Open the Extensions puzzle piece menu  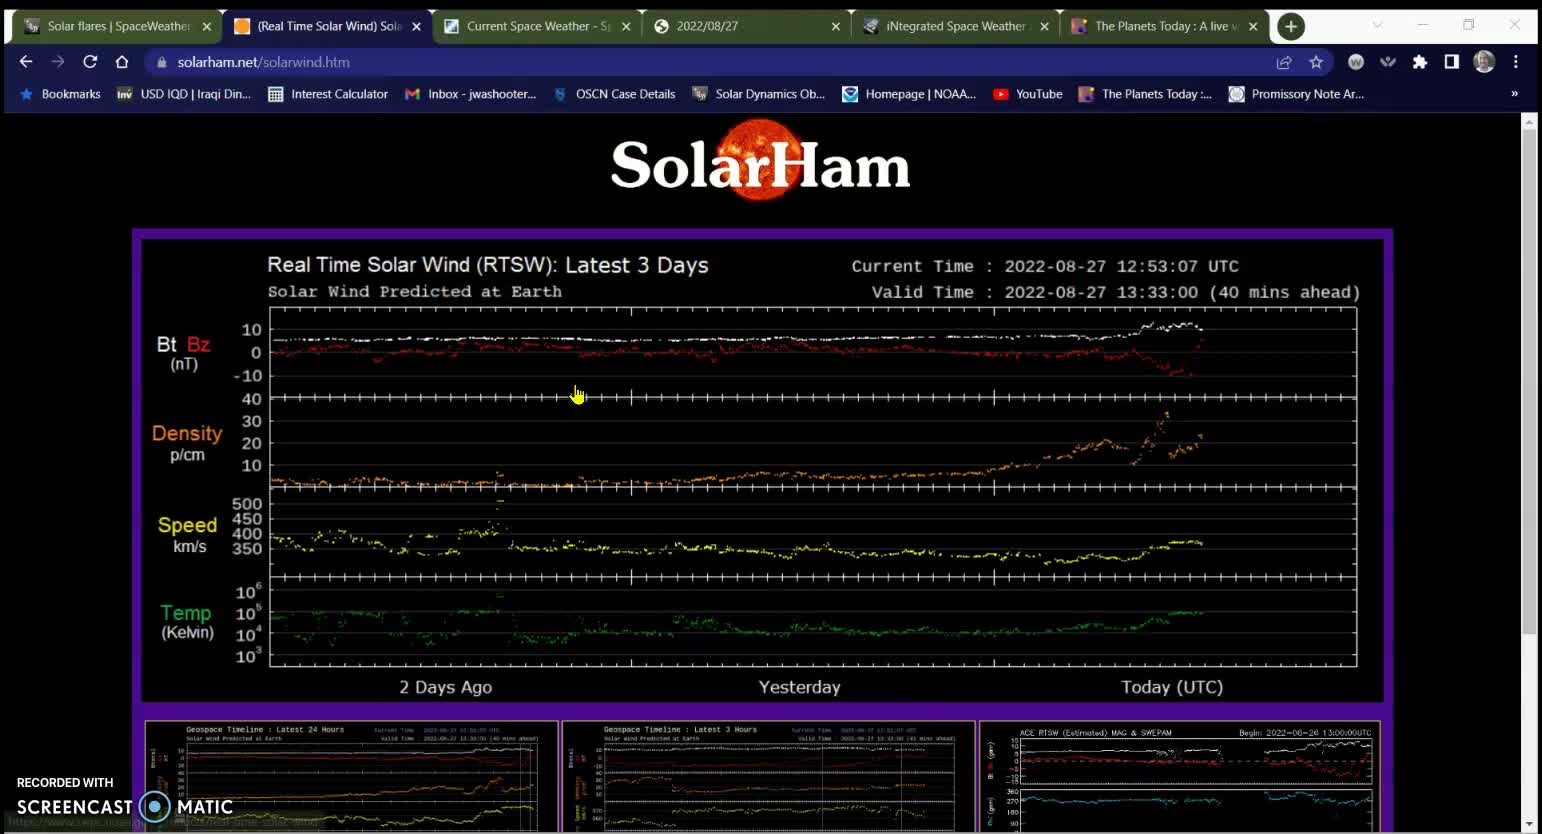(1420, 62)
